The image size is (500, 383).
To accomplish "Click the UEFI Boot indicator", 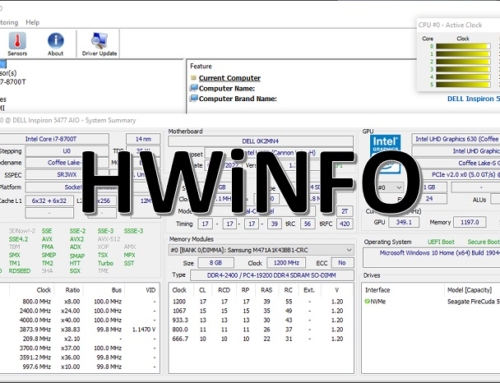I will pos(441,242).
